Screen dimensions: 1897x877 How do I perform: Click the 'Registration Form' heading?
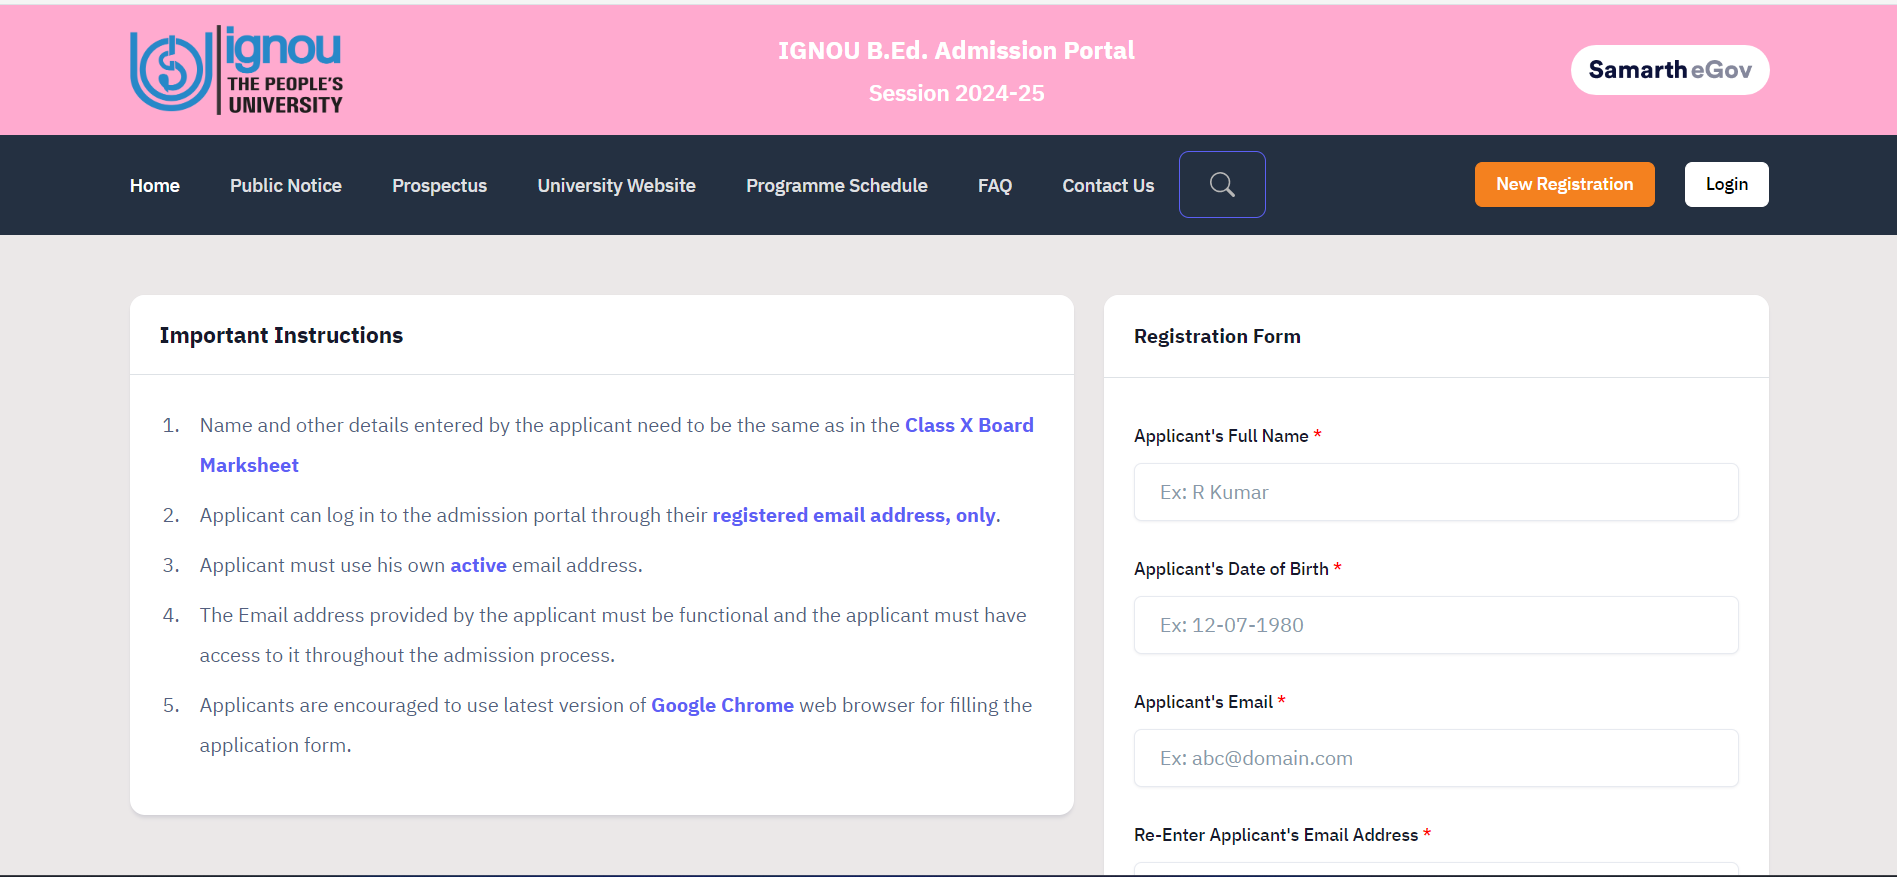click(x=1217, y=336)
